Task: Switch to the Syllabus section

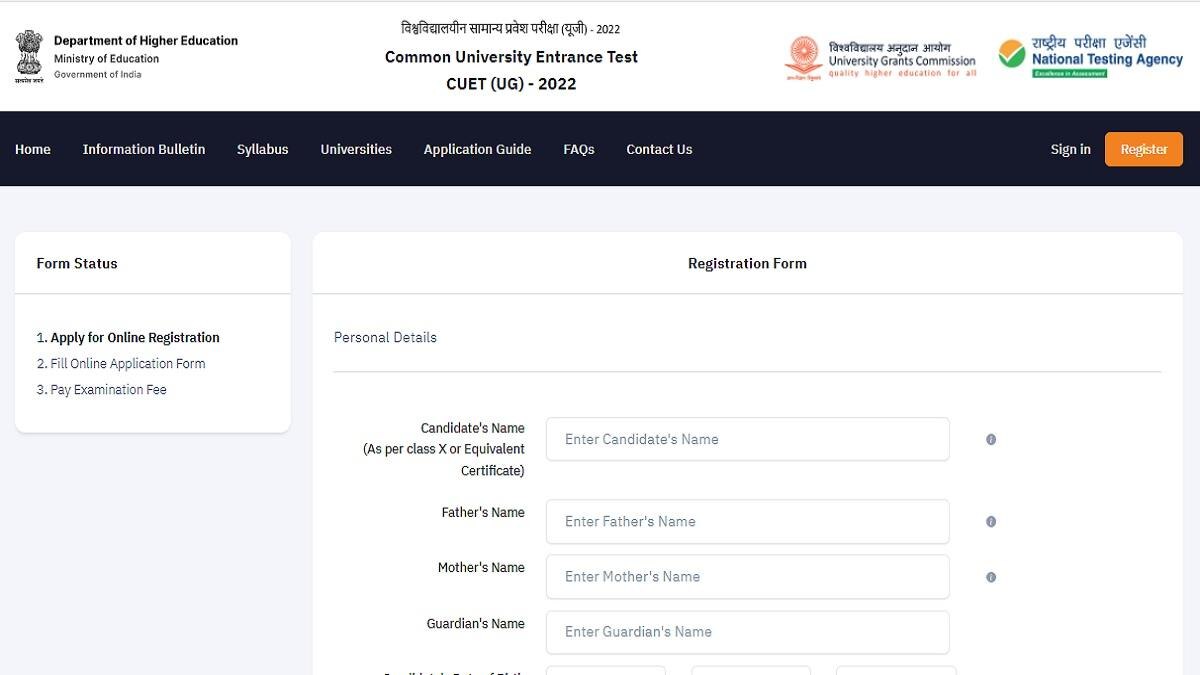Action: 262,149
